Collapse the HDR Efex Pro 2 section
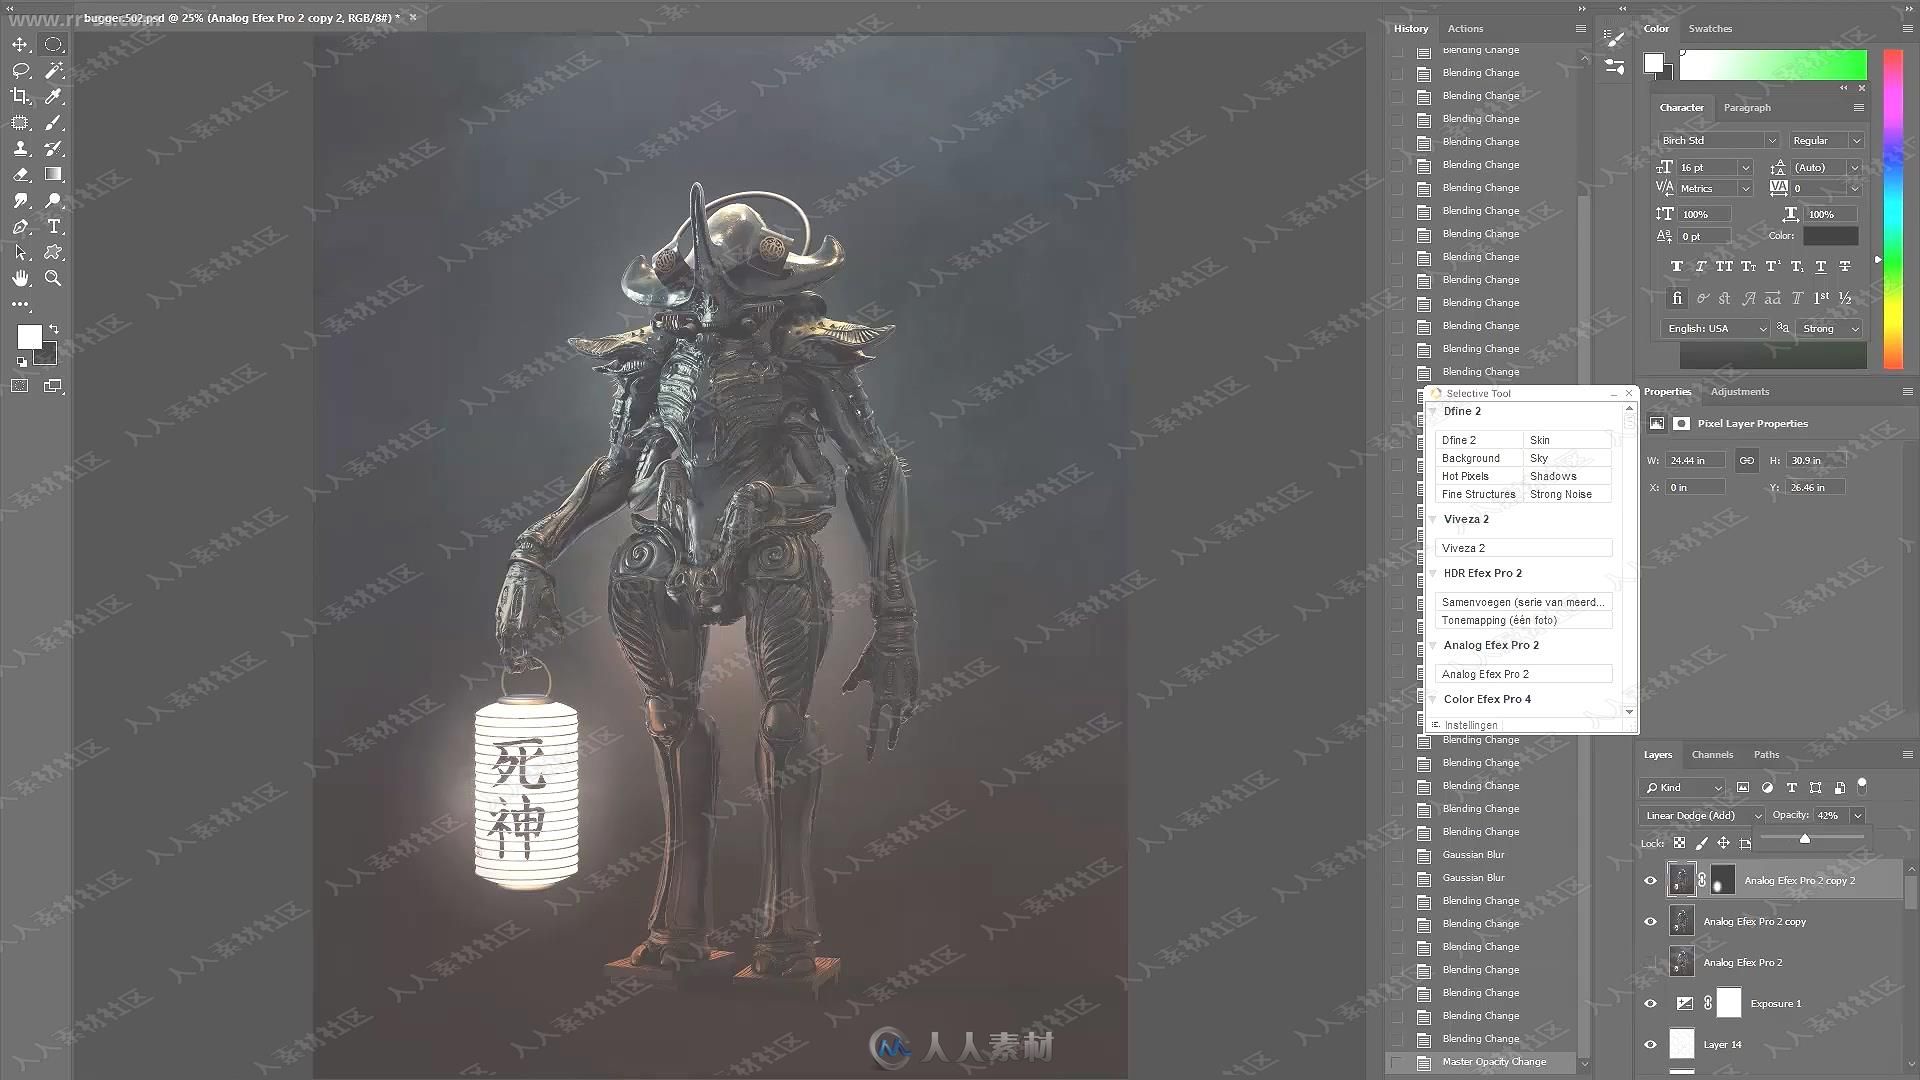Screen dimensions: 1920x1080 1433,574
